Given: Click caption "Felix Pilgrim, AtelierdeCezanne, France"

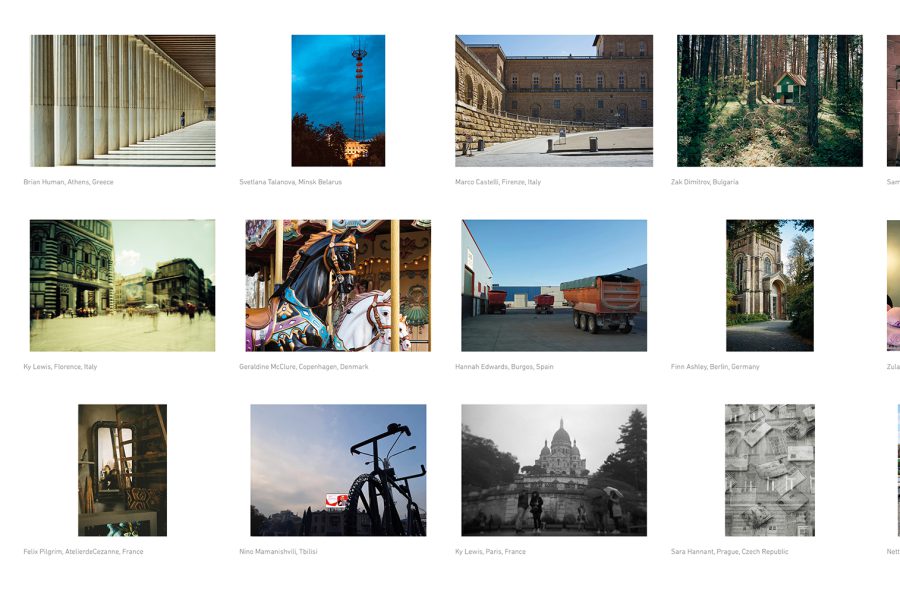Looking at the screenshot, I should click(83, 552).
